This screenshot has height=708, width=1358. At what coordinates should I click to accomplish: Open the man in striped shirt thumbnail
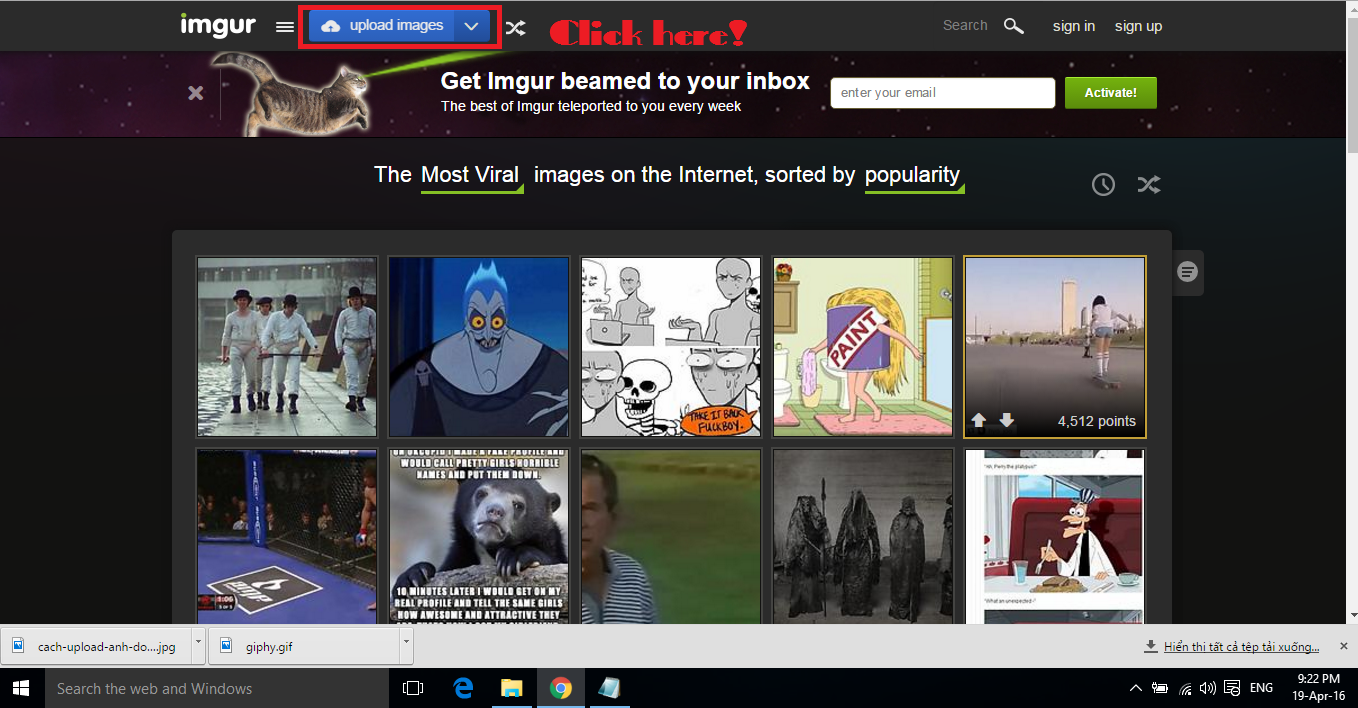[671, 536]
